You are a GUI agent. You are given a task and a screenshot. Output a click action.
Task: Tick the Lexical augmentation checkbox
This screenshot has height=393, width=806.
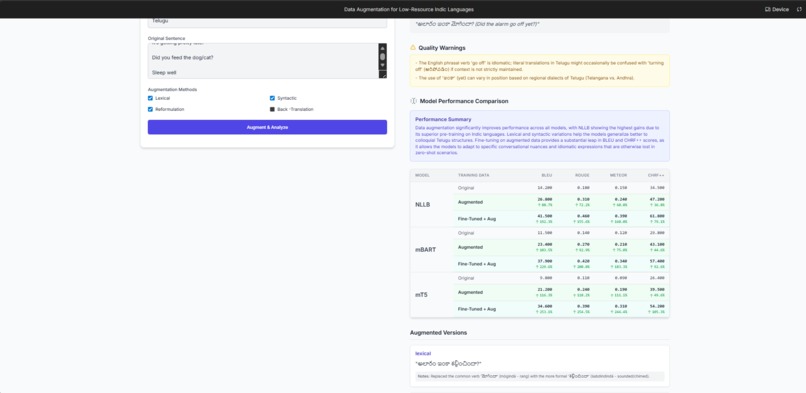coord(150,98)
